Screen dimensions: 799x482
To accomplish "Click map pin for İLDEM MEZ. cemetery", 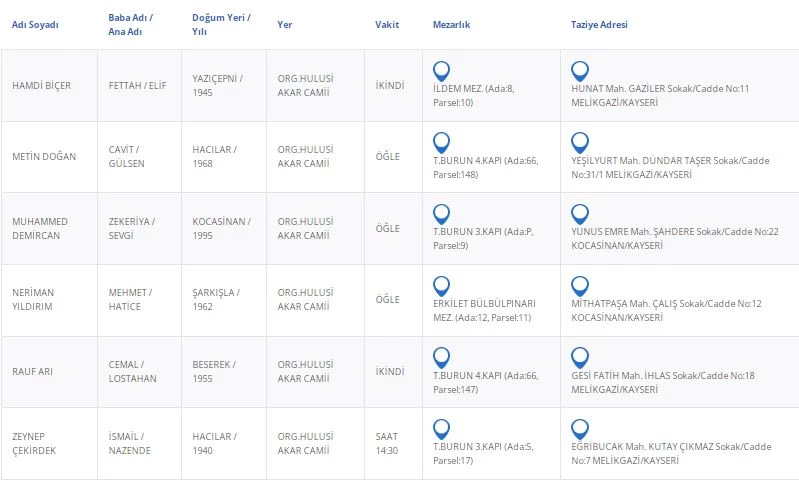I will (441, 71).
